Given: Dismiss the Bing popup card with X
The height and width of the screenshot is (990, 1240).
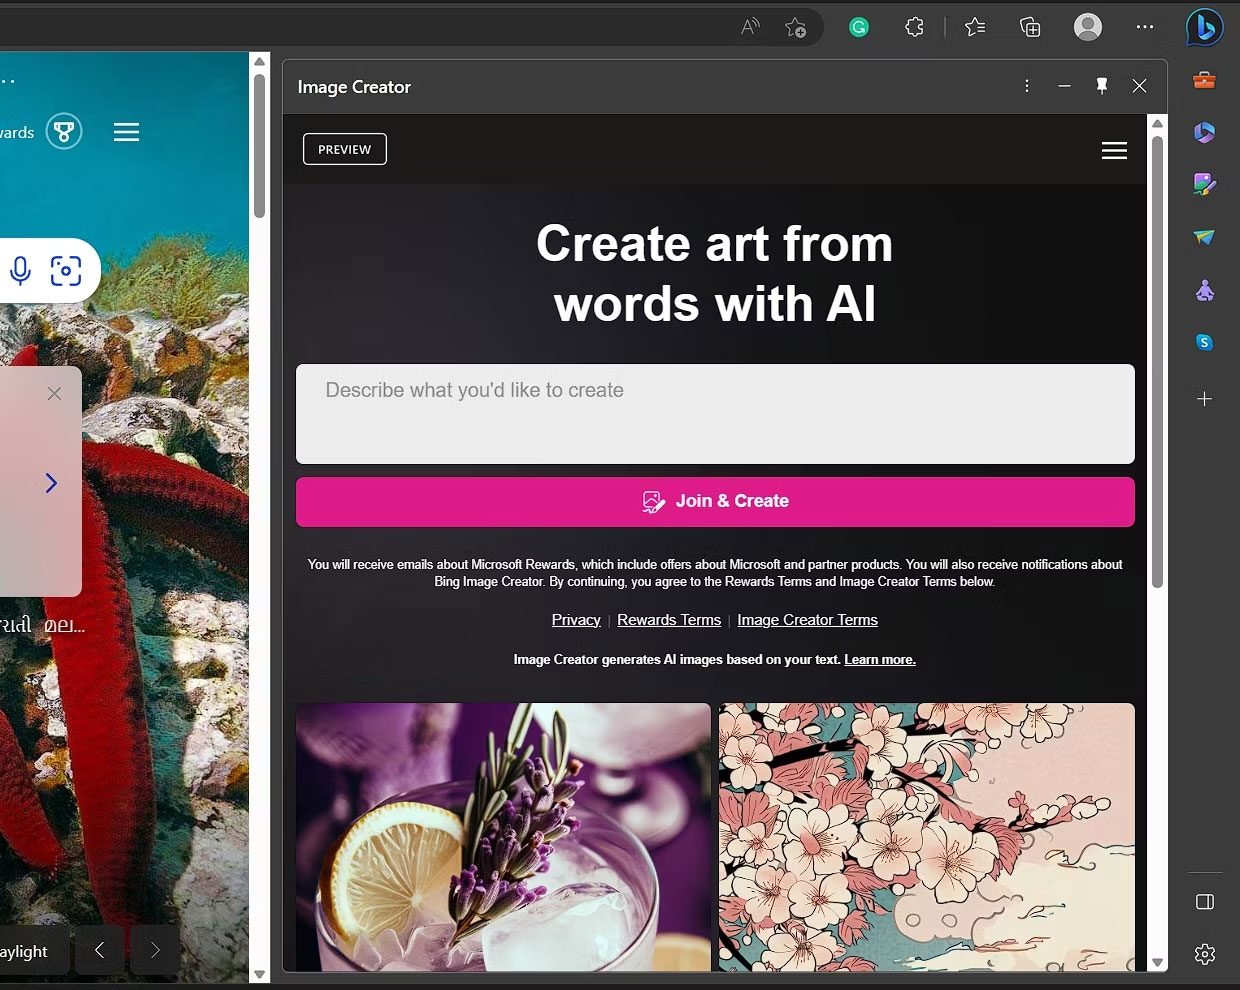Looking at the screenshot, I should pos(54,394).
